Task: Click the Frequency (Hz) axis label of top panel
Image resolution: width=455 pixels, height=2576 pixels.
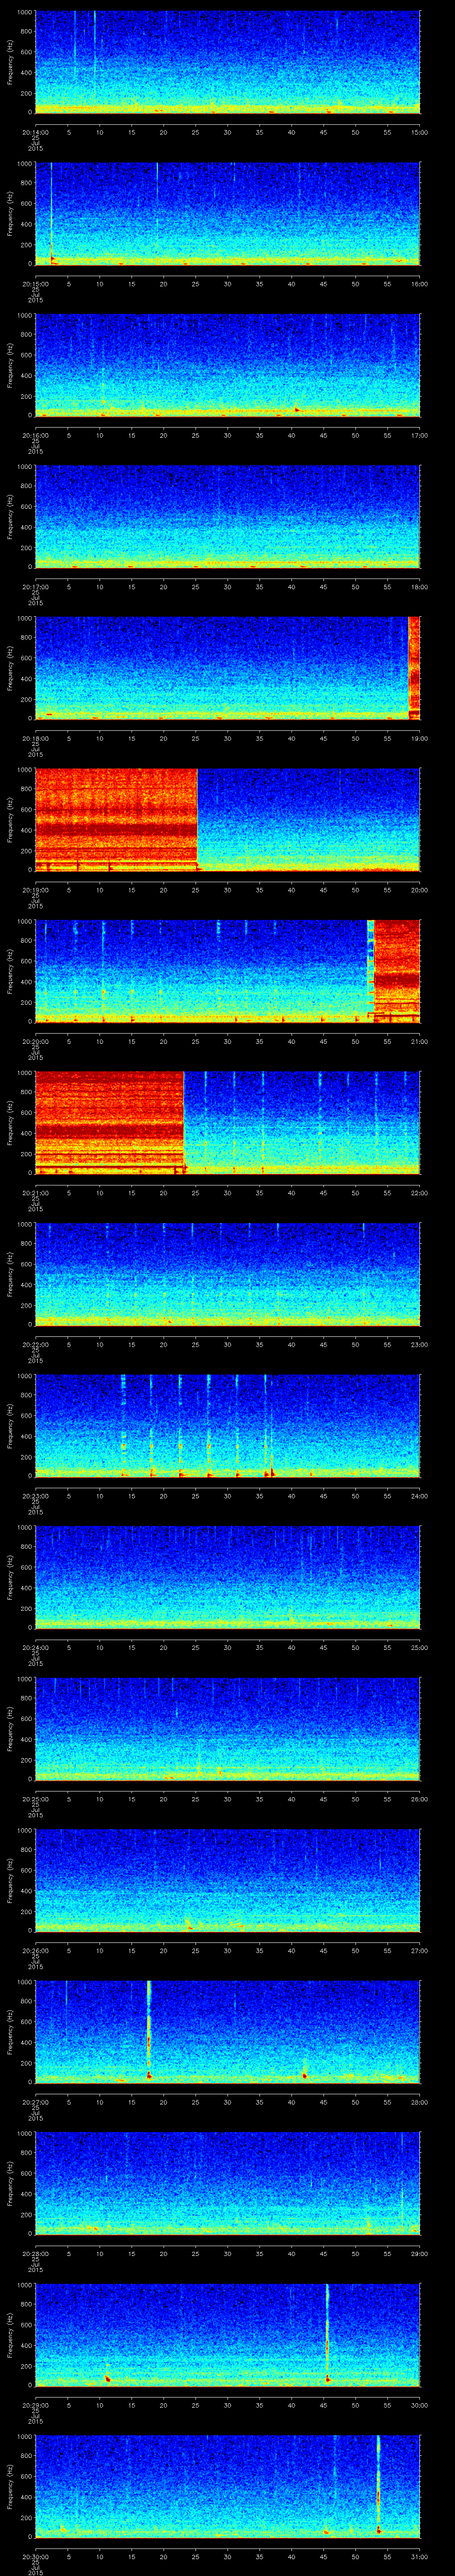Action: click(10, 62)
